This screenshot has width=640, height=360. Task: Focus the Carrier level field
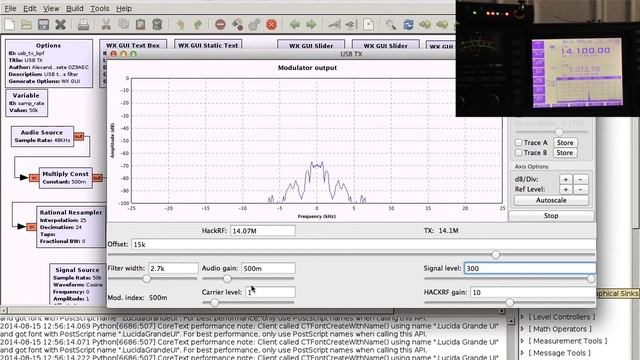pyautogui.click(x=270, y=292)
